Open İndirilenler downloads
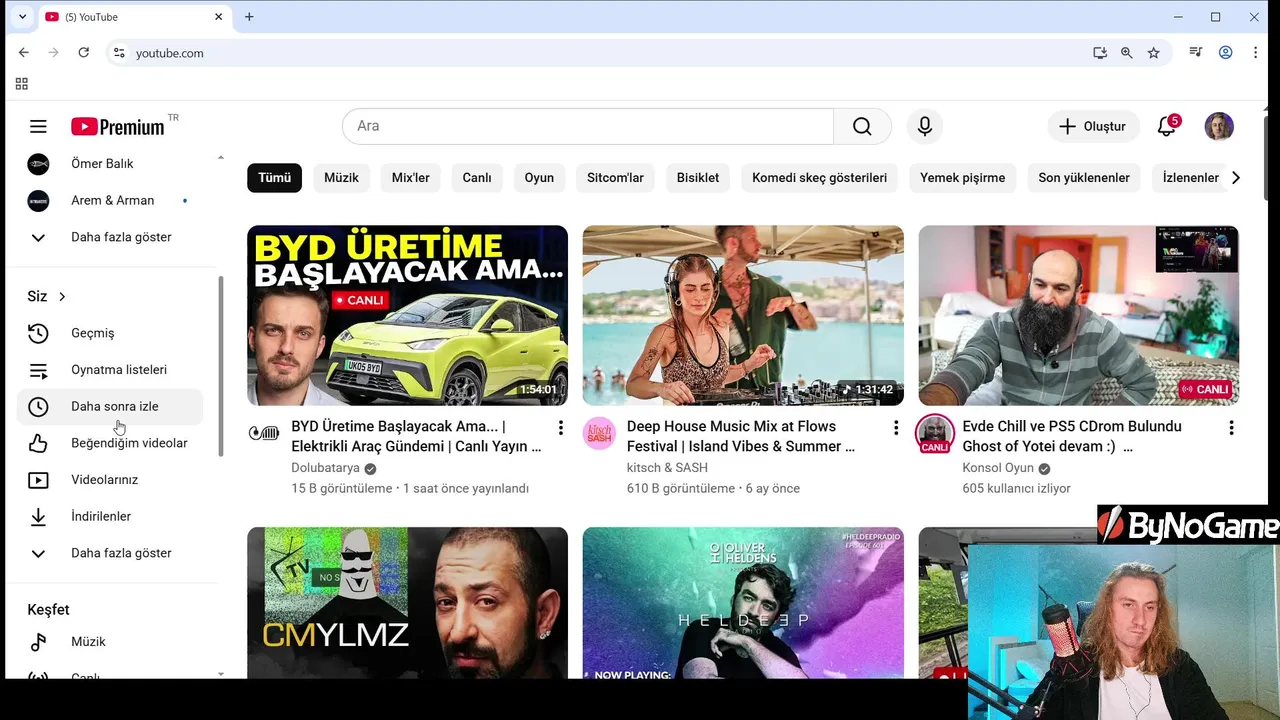The width and height of the screenshot is (1280, 720). (x=110, y=516)
